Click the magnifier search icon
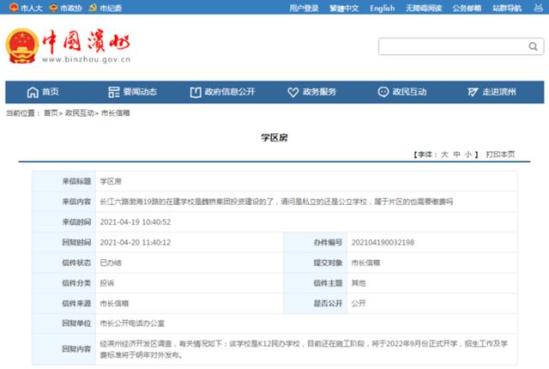The image size is (549, 369). tap(533, 46)
